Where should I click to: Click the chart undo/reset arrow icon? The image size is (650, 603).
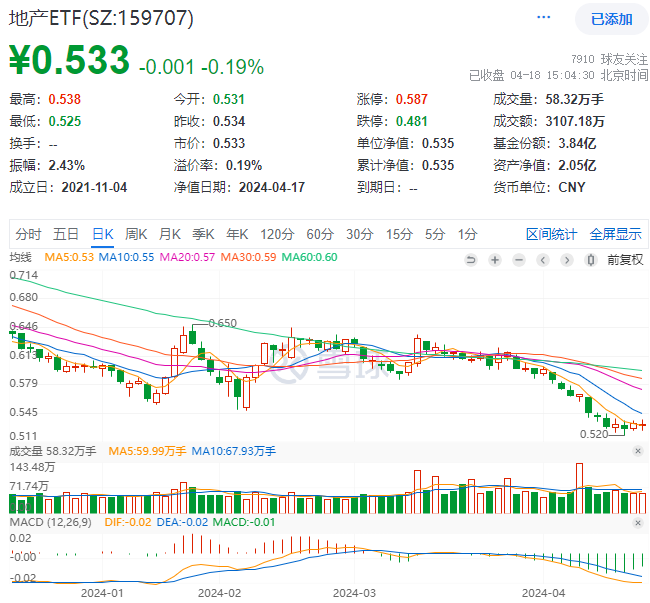[471, 260]
